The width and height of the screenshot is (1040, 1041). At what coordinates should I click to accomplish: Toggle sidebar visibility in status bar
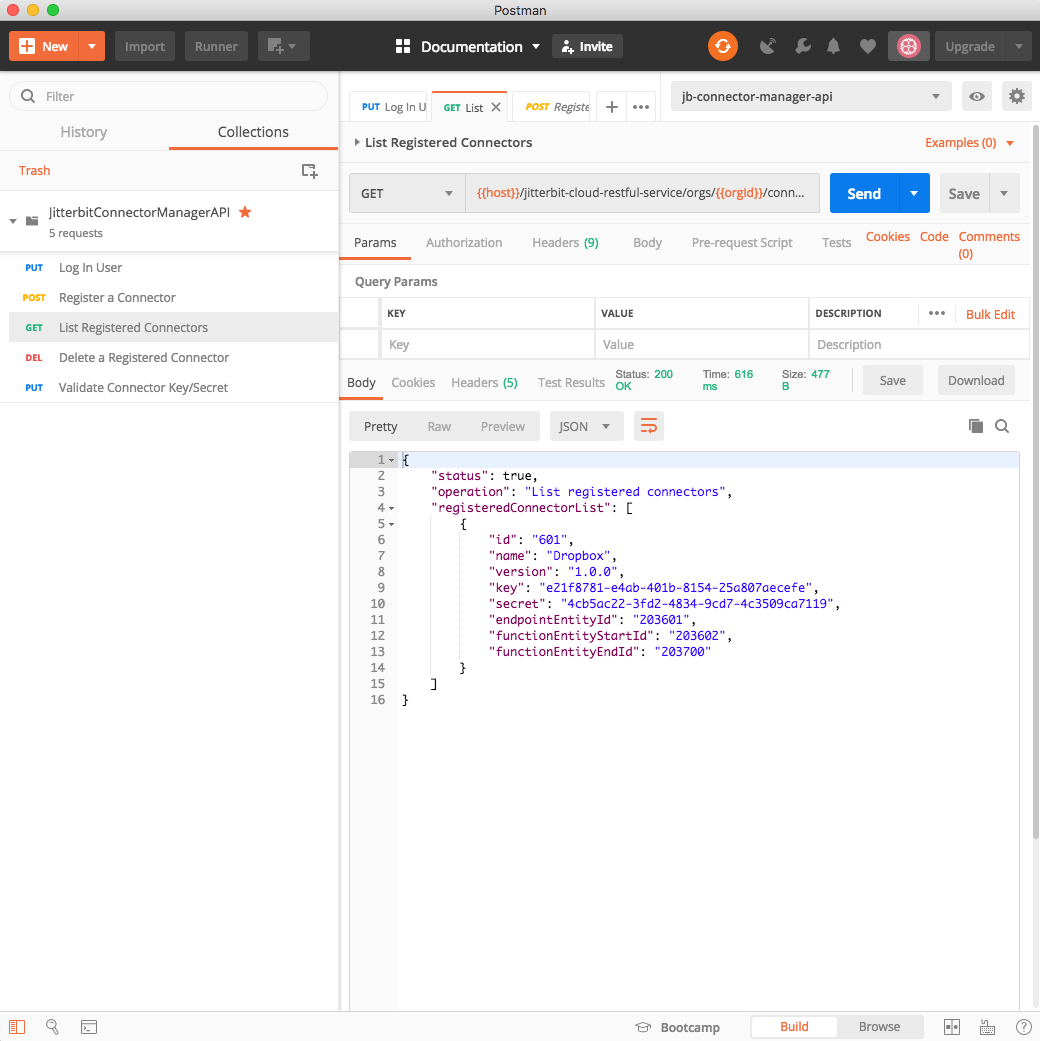[17, 1027]
